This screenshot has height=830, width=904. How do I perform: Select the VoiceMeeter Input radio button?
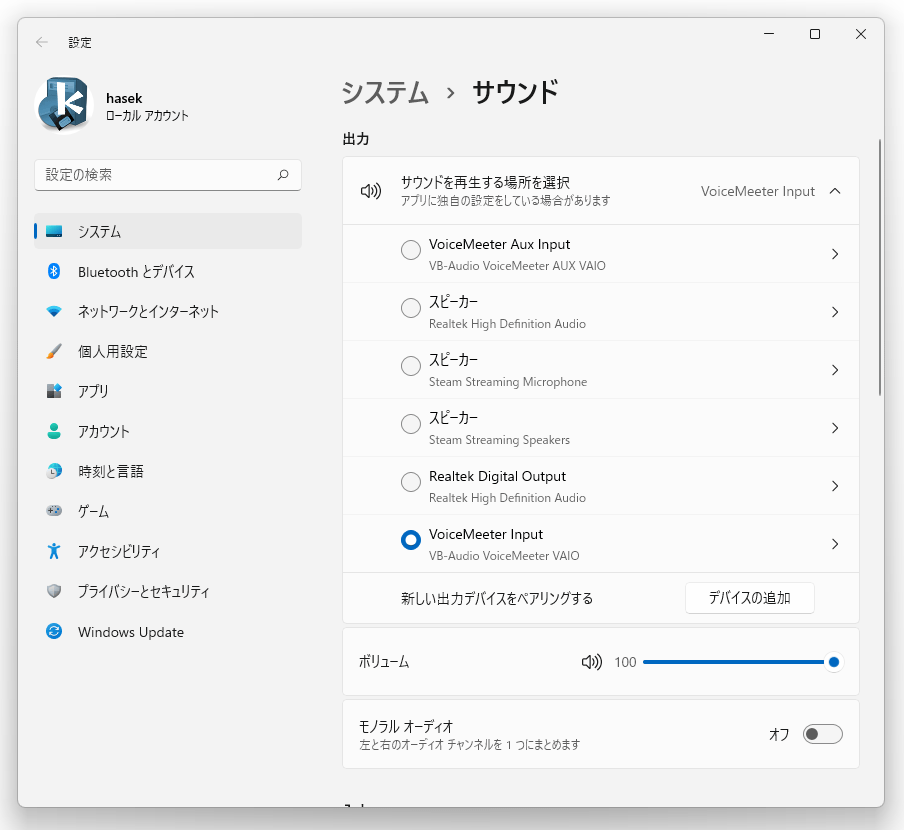click(410, 540)
